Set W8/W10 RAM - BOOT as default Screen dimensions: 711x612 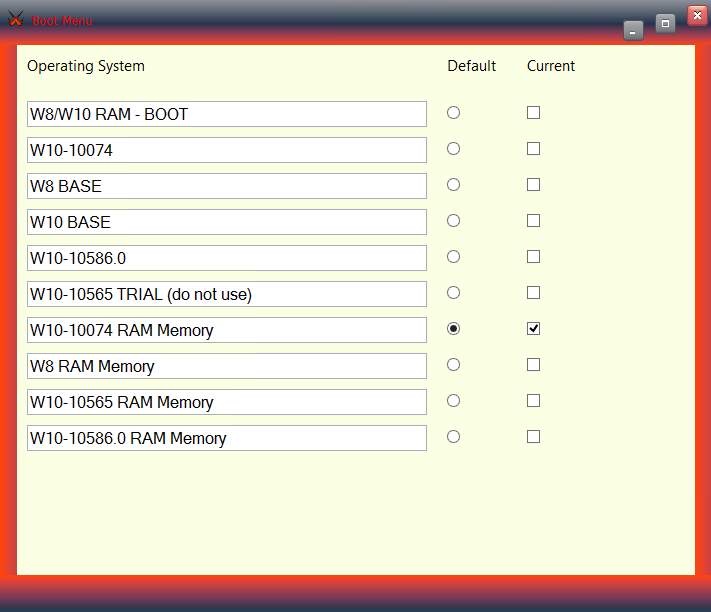pyautogui.click(x=453, y=112)
